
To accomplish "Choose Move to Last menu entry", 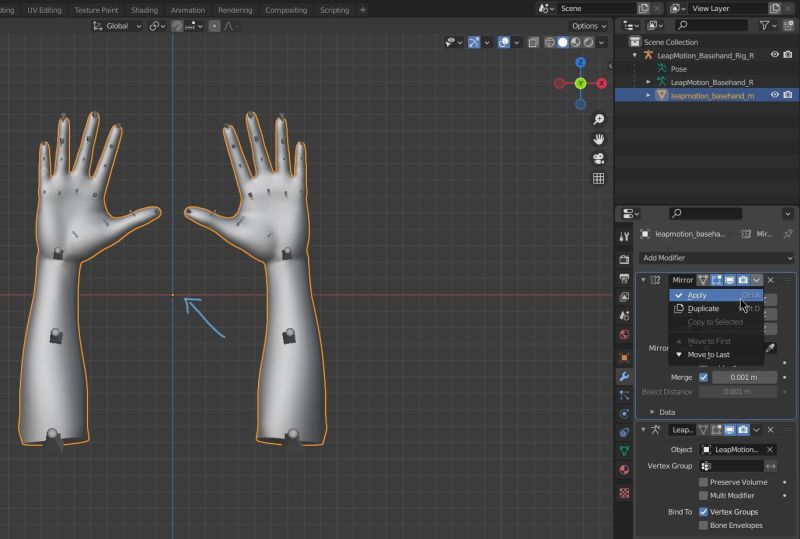I will coord(716,354).
